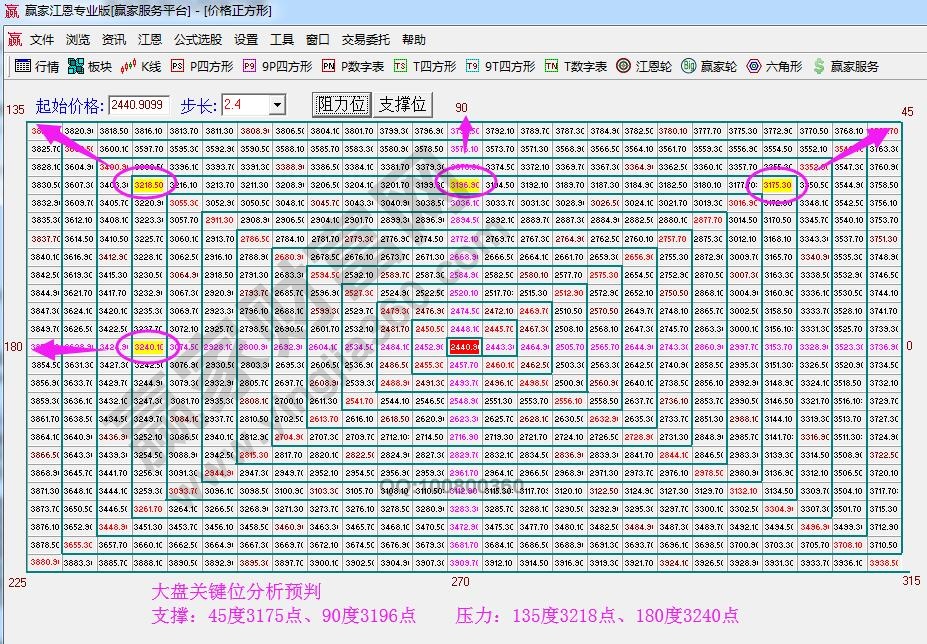Activate the 阻力位 resistance mode
Image resolution: width=927 pixels, height=644 pixels.
coord(342,104)
